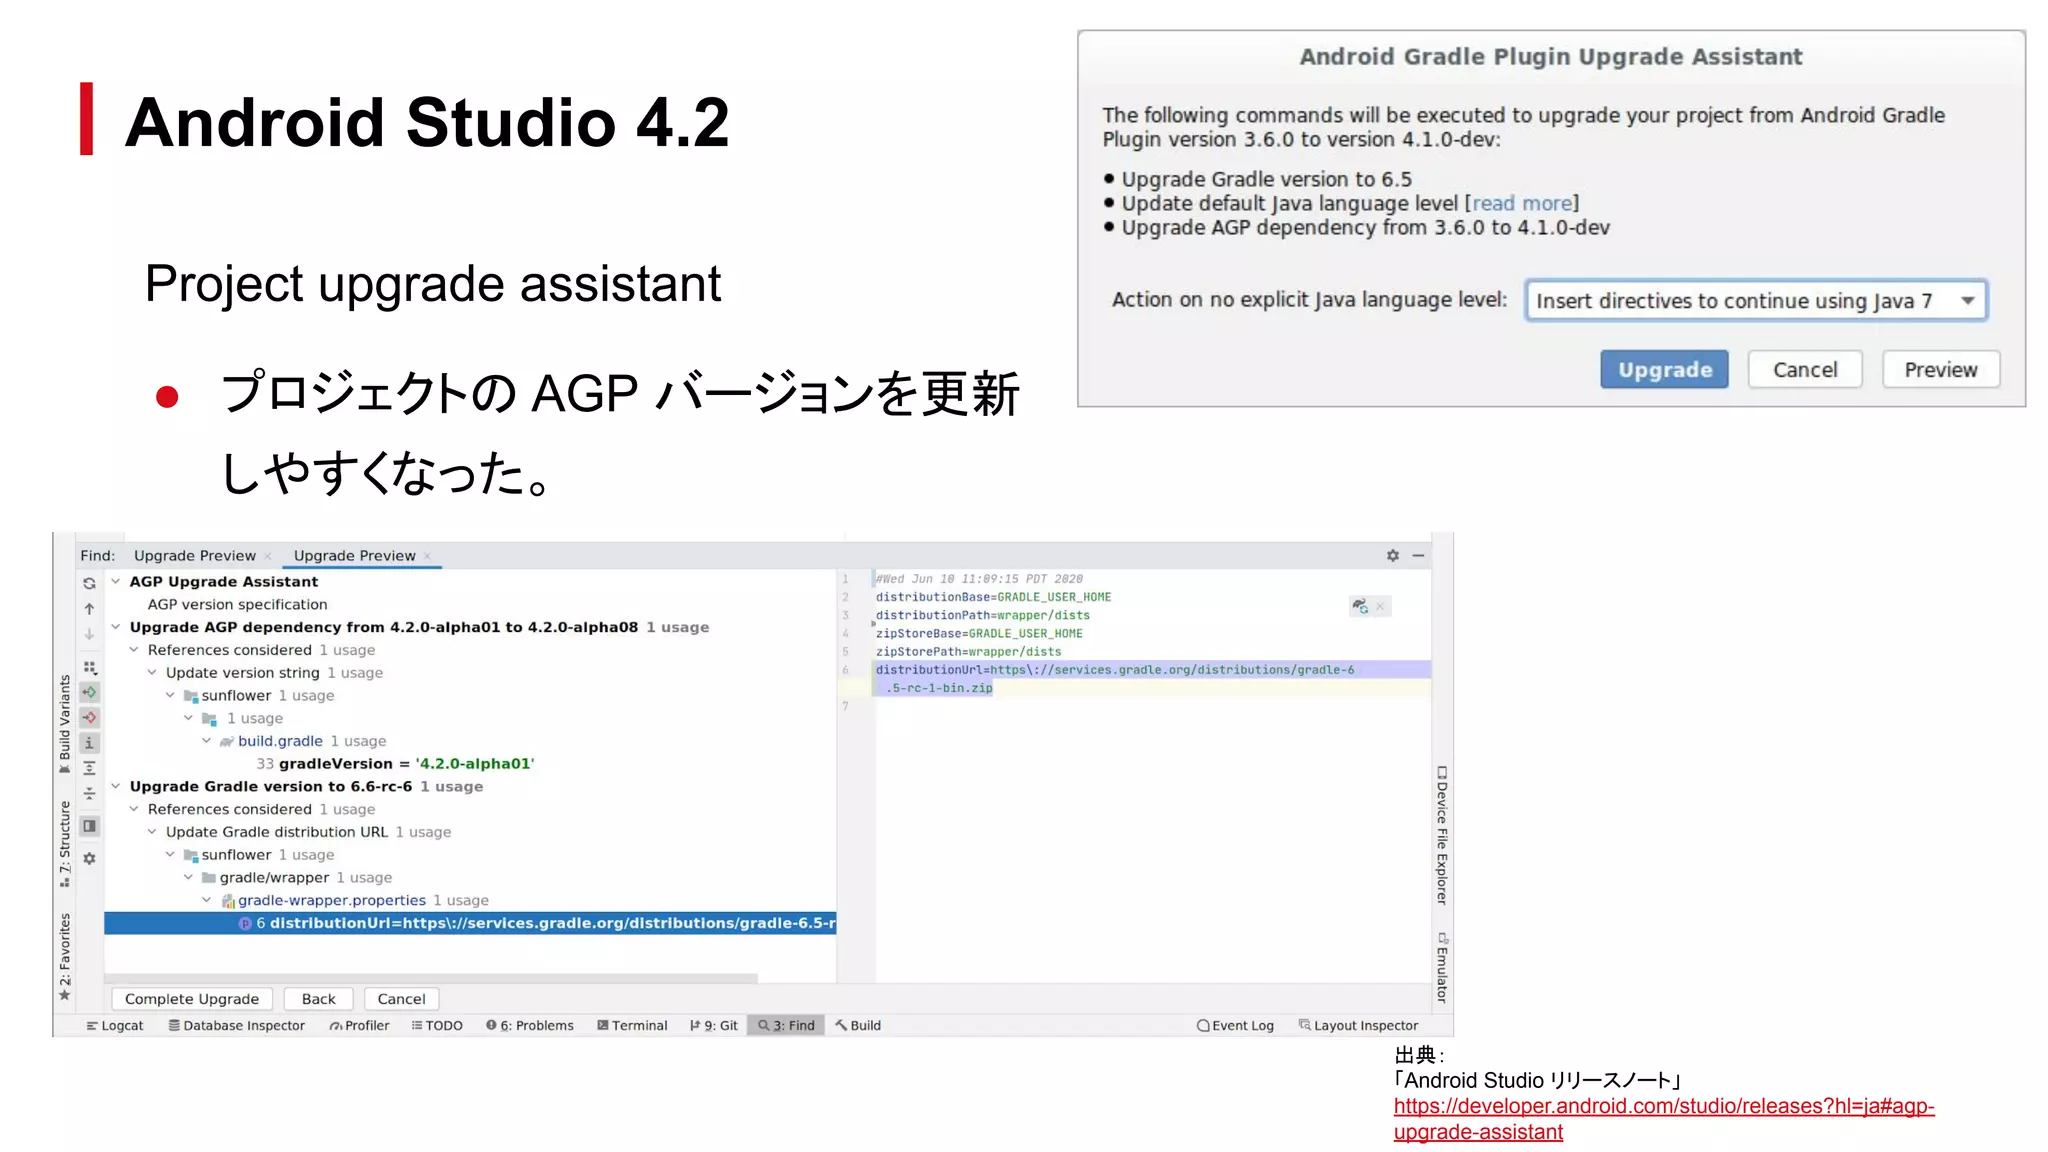Open the Group By options icon
Viewport: 2048px width, 1152px height.
[89, 667]
